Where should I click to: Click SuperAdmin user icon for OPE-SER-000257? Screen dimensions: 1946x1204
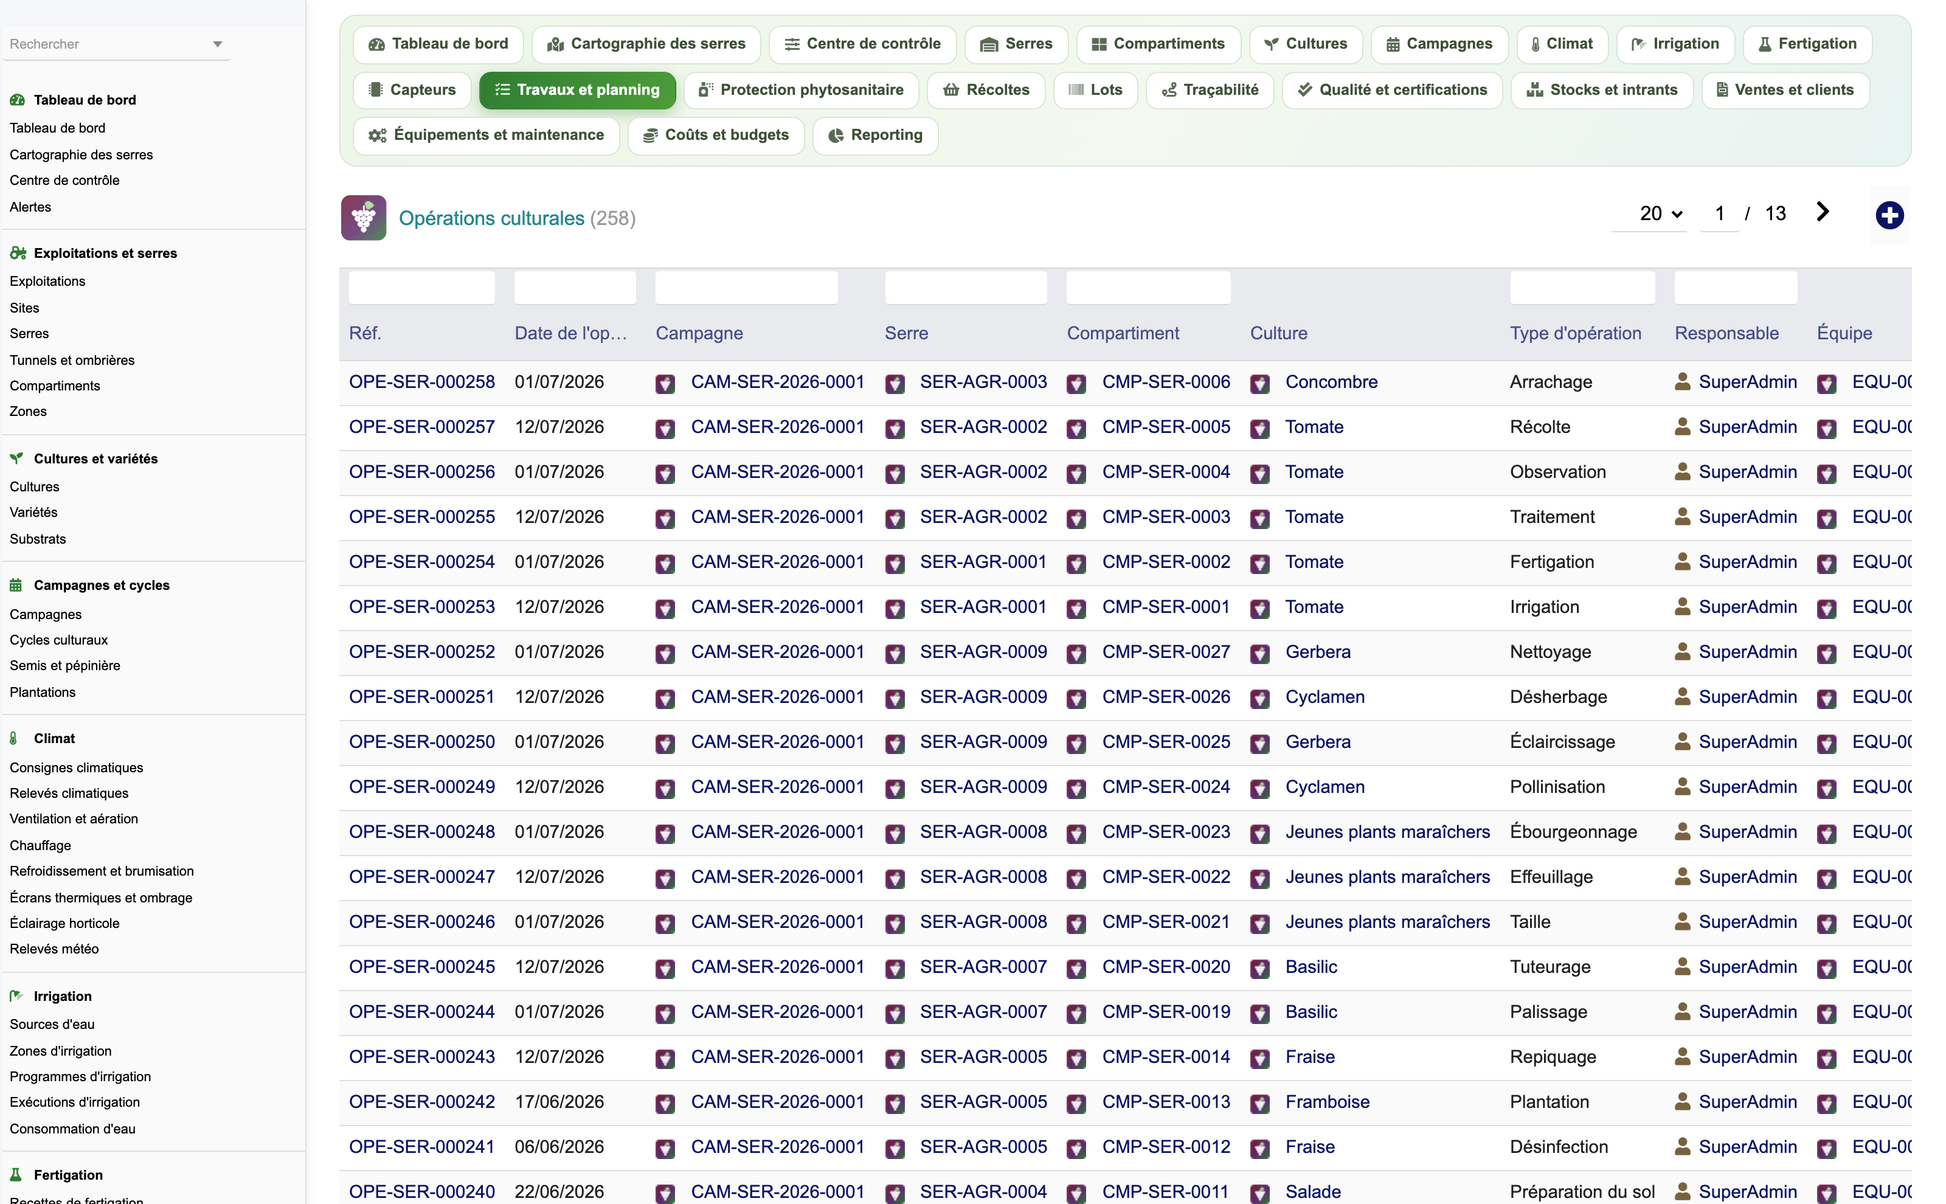pos(1683,427)
